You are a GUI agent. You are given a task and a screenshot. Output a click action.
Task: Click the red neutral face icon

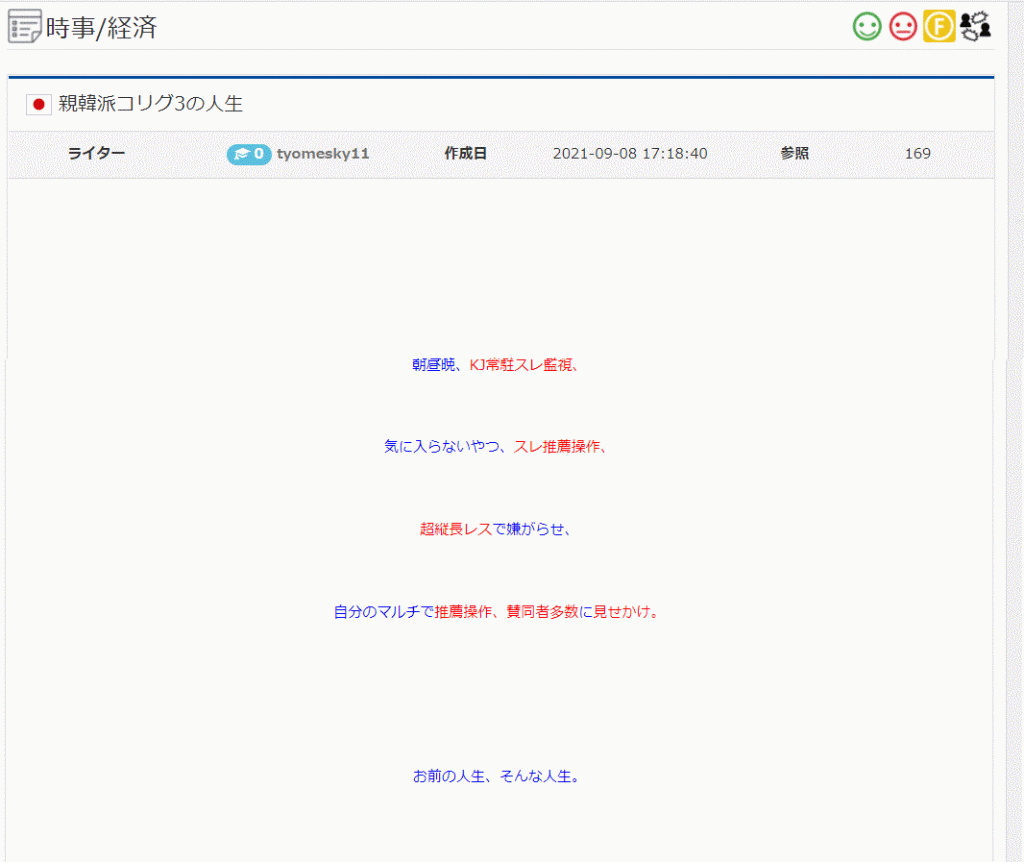(x=903, y=26)
